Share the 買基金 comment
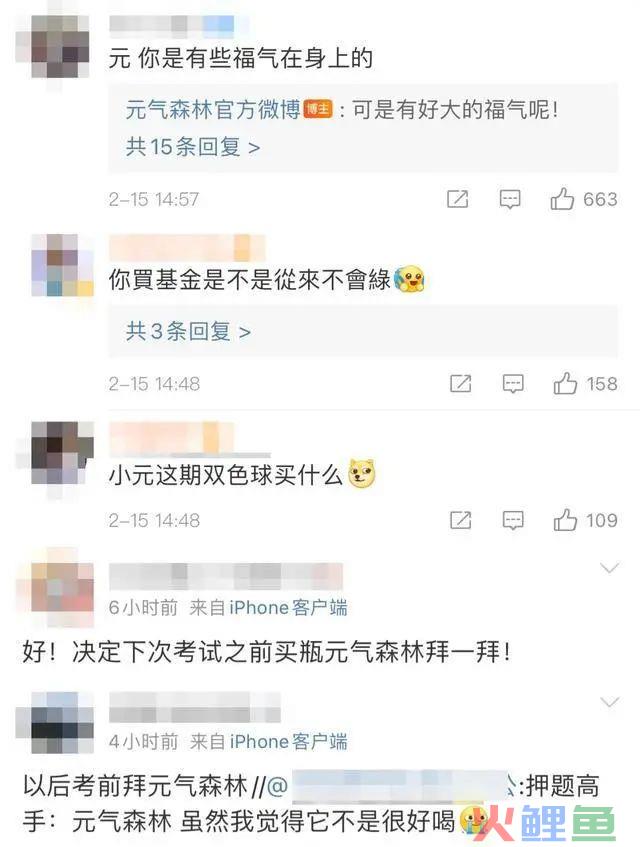Screen dimensions: 640x847 point(461,384)
